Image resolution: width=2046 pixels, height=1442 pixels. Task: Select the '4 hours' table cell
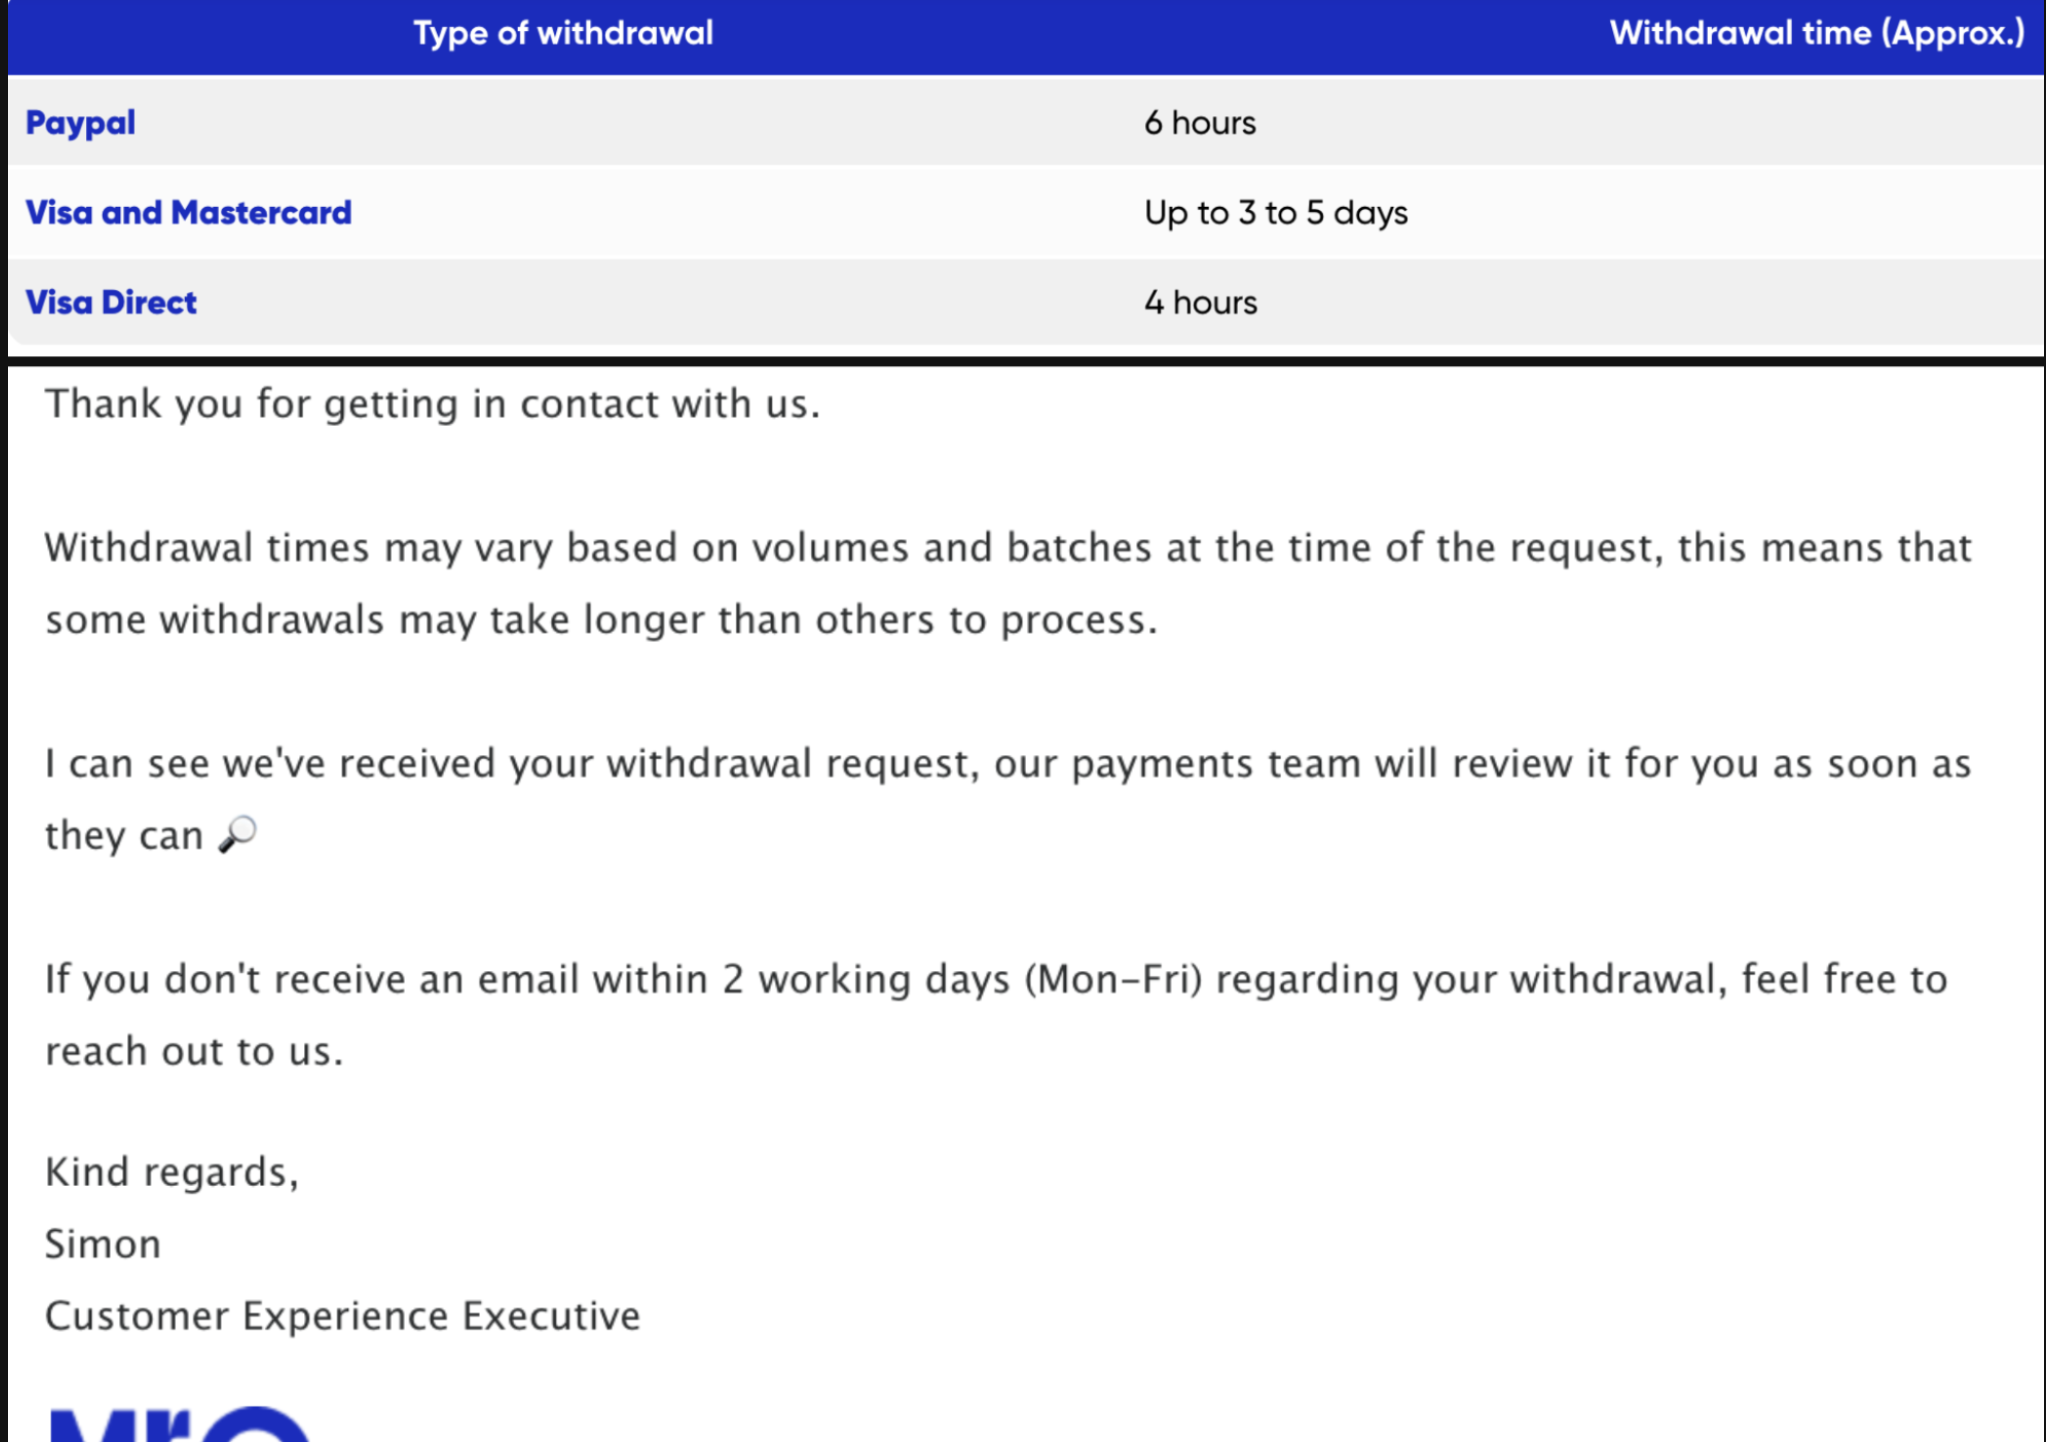(x=1200, y=303)
